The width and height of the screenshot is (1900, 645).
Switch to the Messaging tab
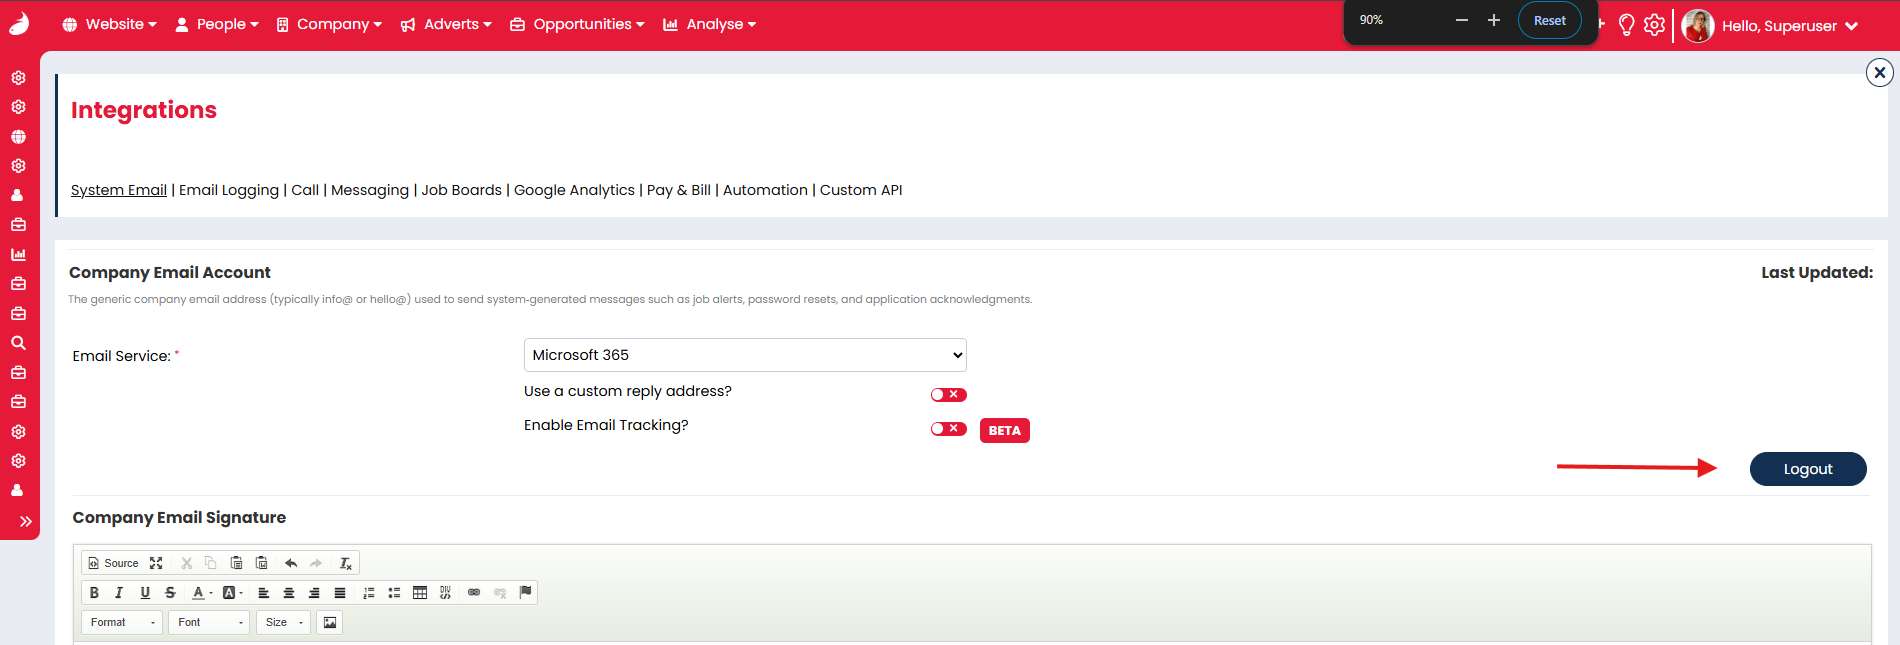370,190
